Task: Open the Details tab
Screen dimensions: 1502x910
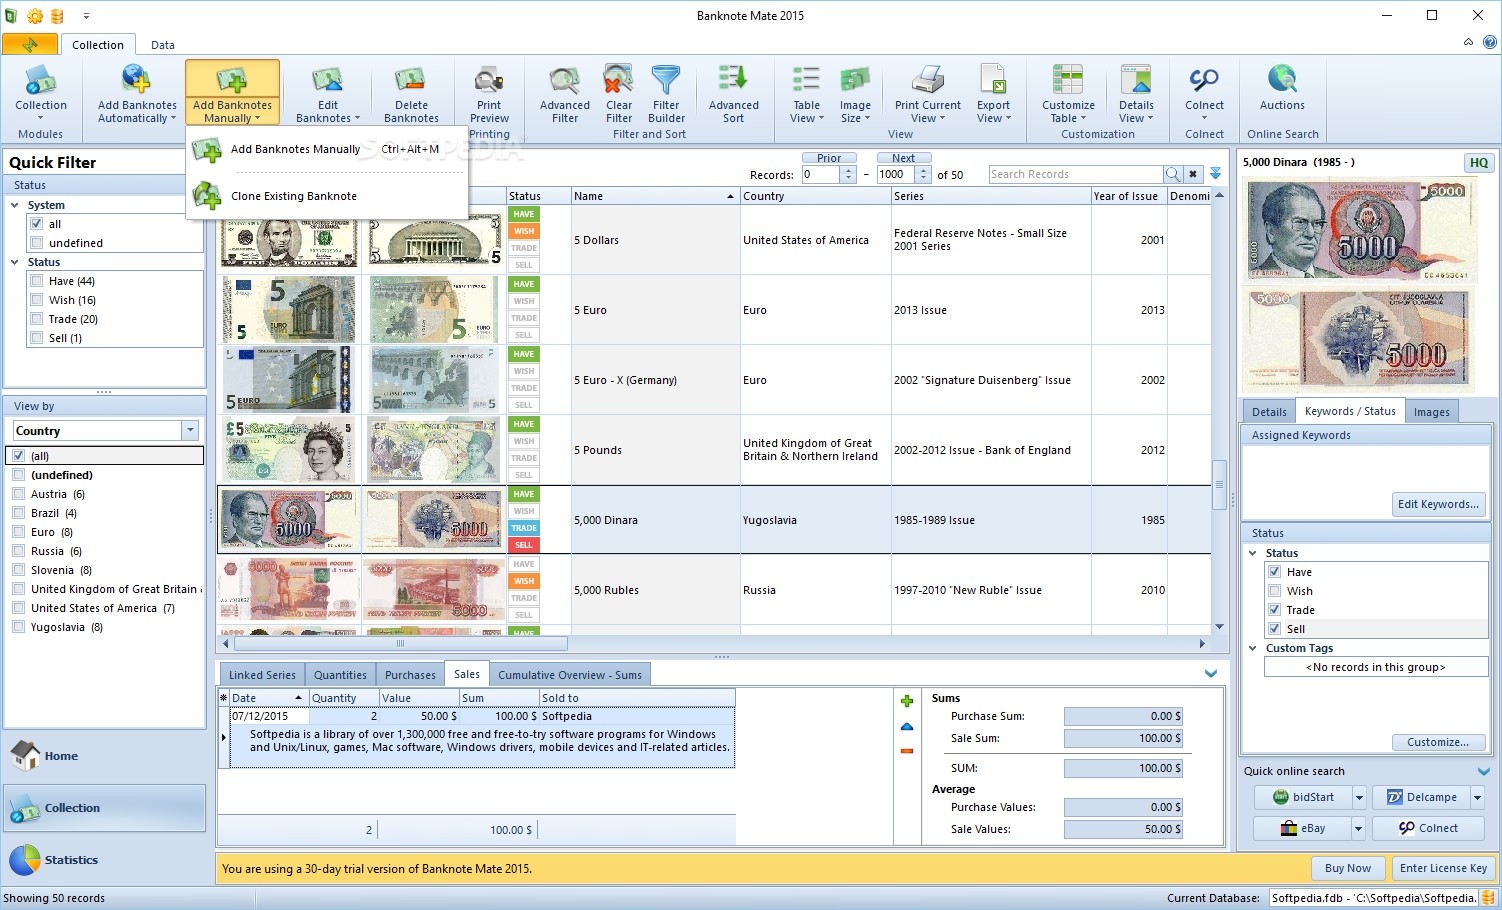Action: coord(1269,412)
